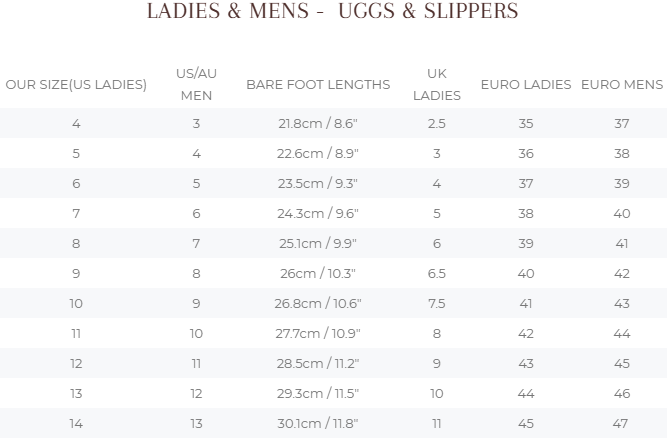Select the 26cm / 10.3" foot length cell

(318, 274)
